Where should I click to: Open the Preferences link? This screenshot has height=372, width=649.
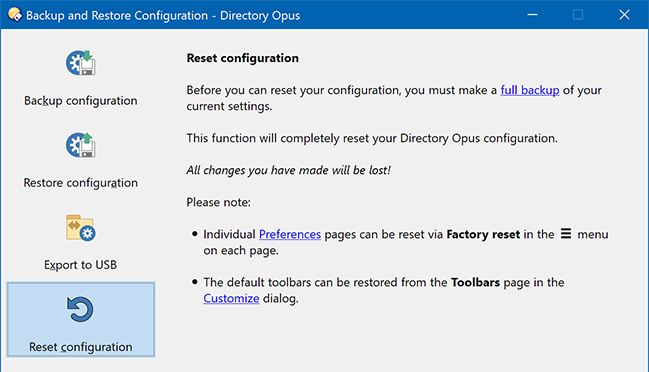coord(290,234)
